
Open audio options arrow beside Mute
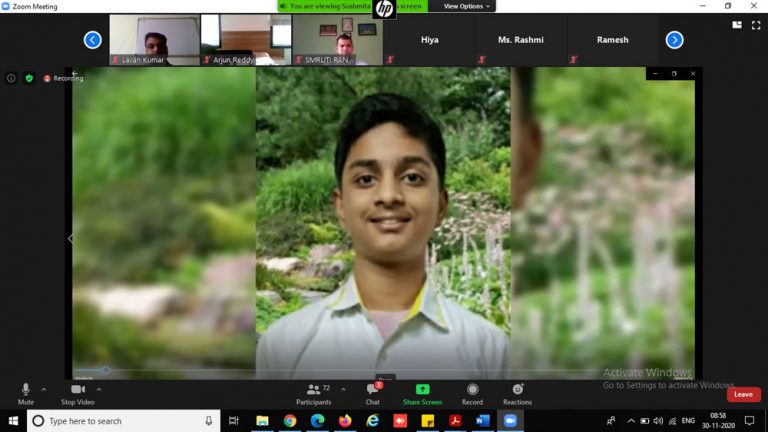click(44, 389)
